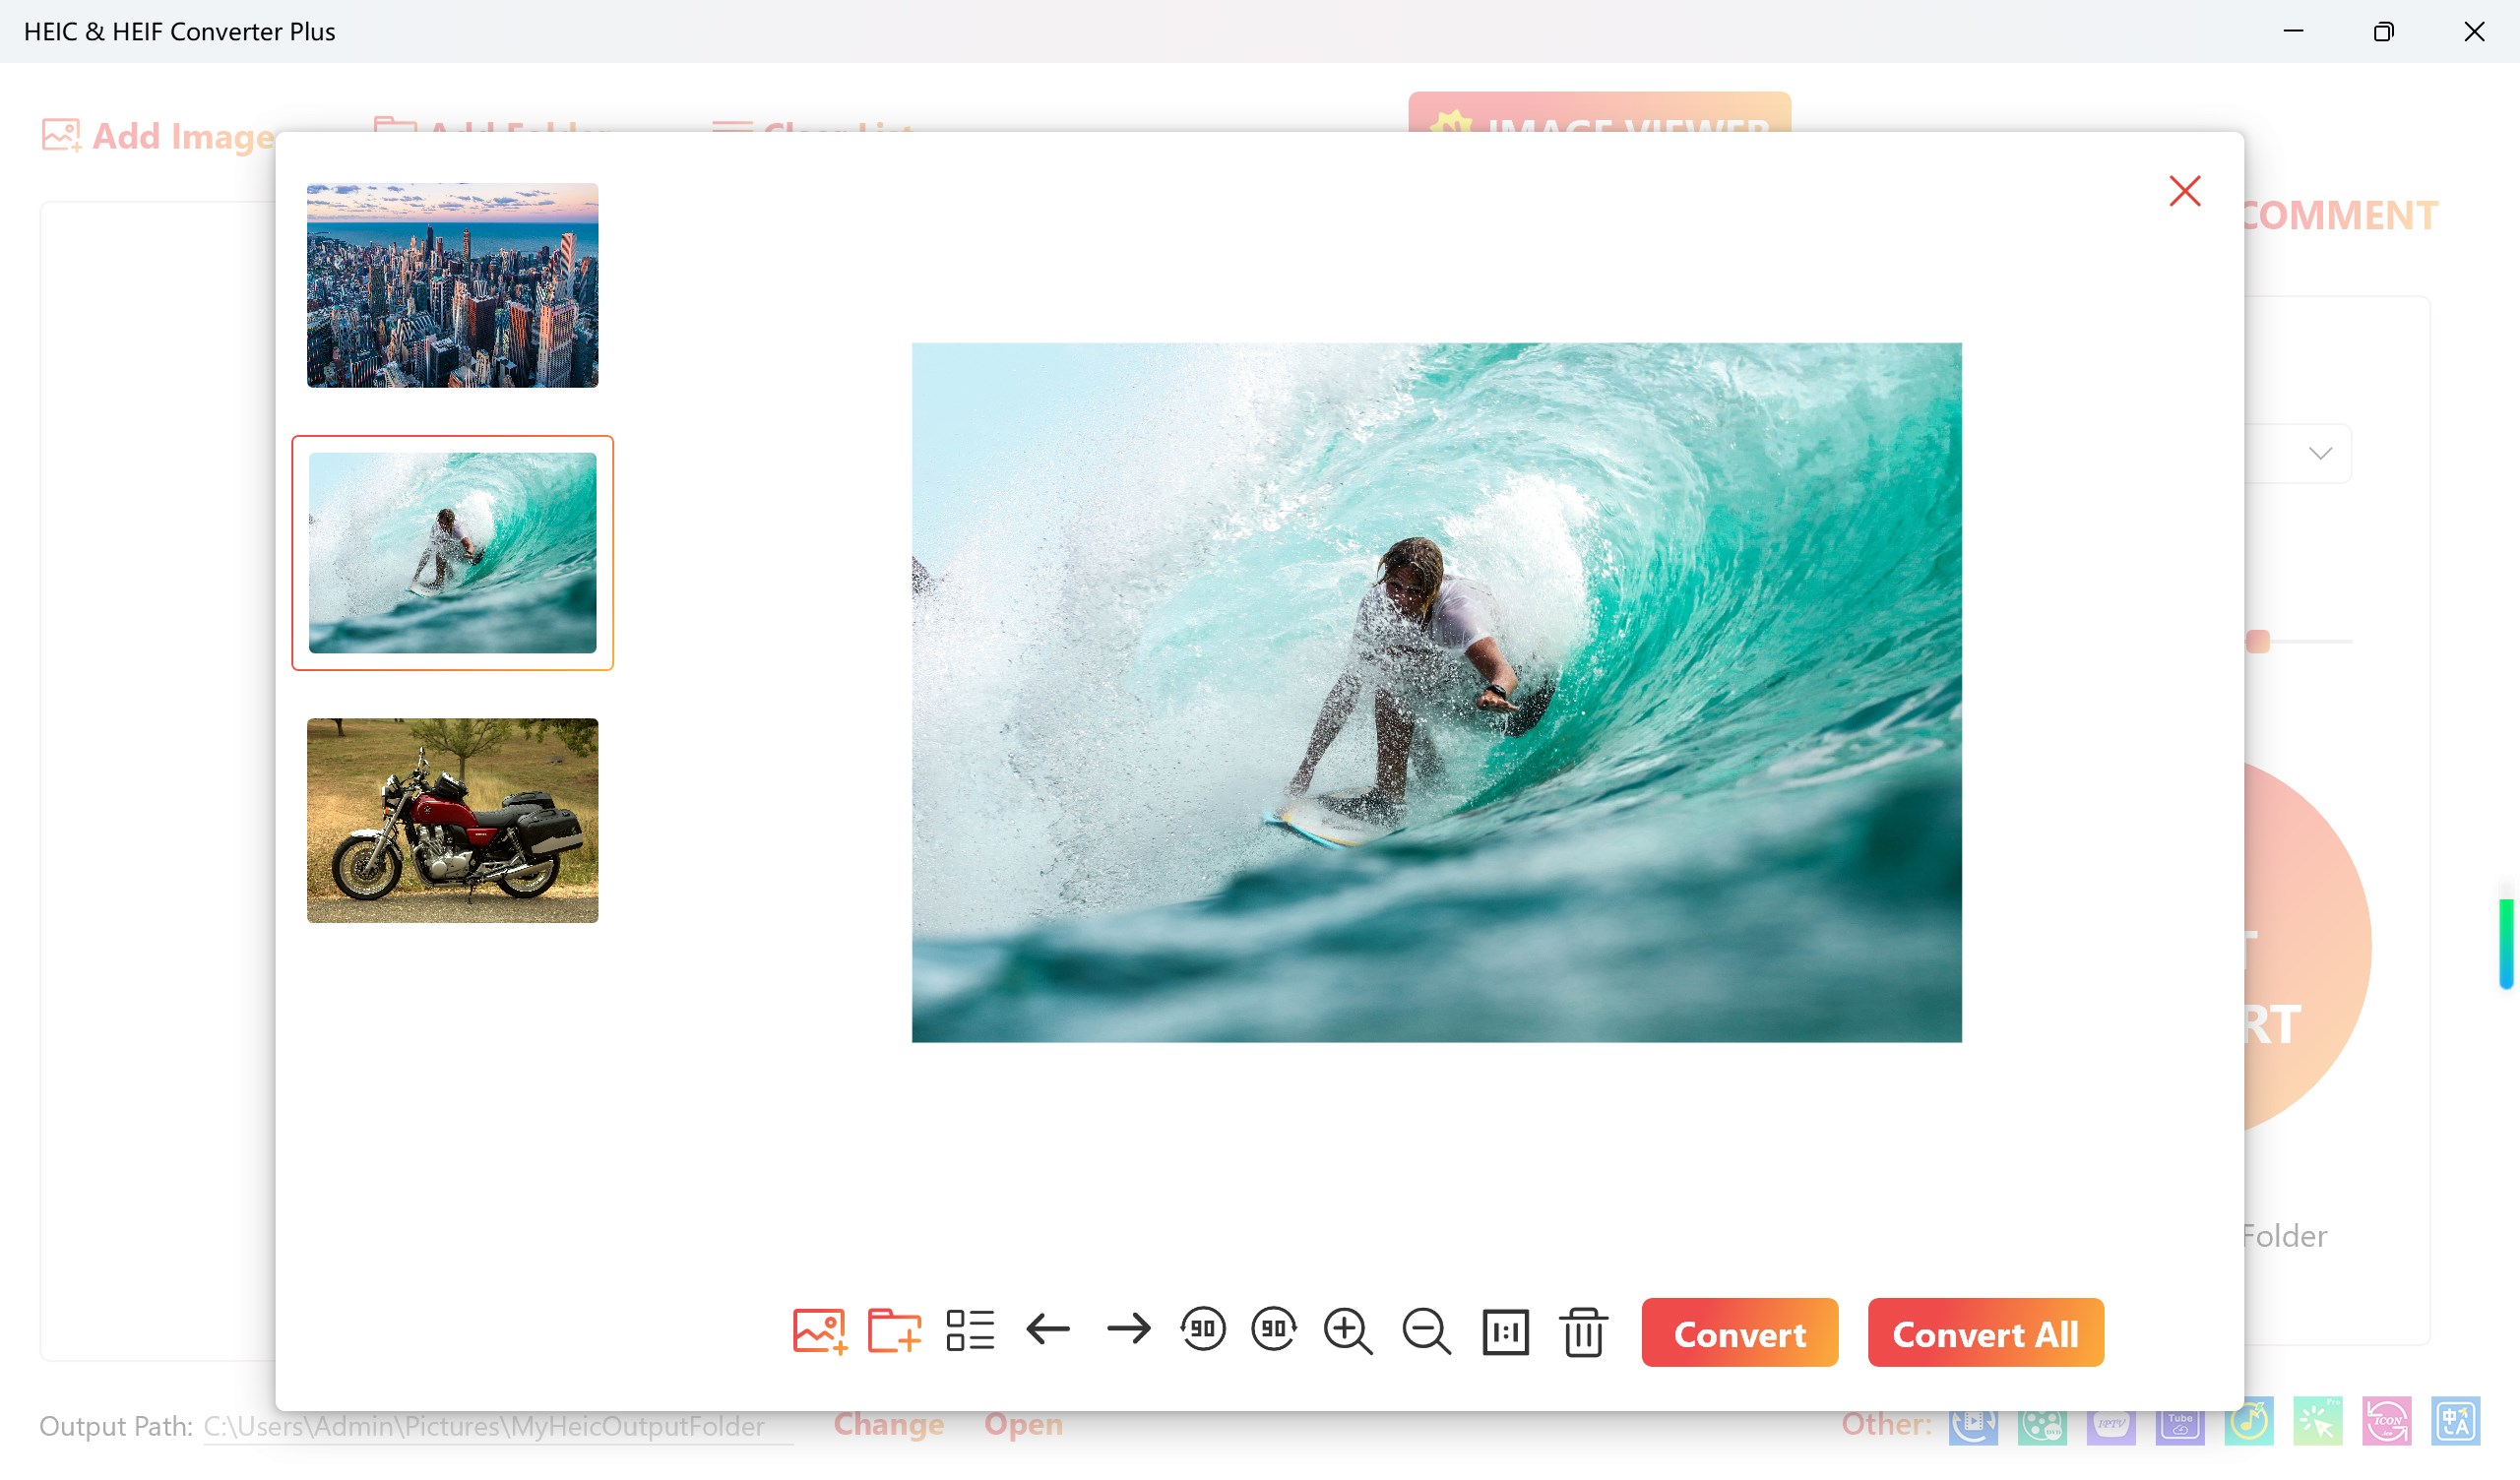Expand the format dropdown on the right panel
The width and height of the screenshot is (2520, 1480).
(2322, 453)
